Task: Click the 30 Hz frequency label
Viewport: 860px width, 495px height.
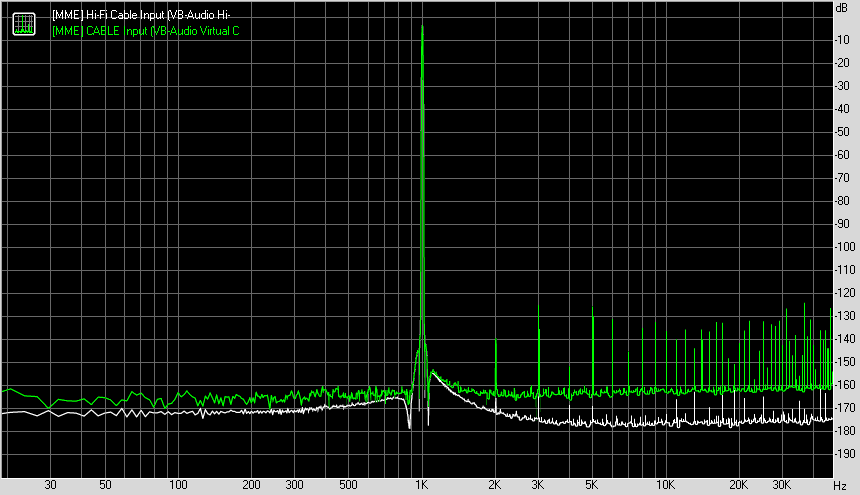Action: 50,485
